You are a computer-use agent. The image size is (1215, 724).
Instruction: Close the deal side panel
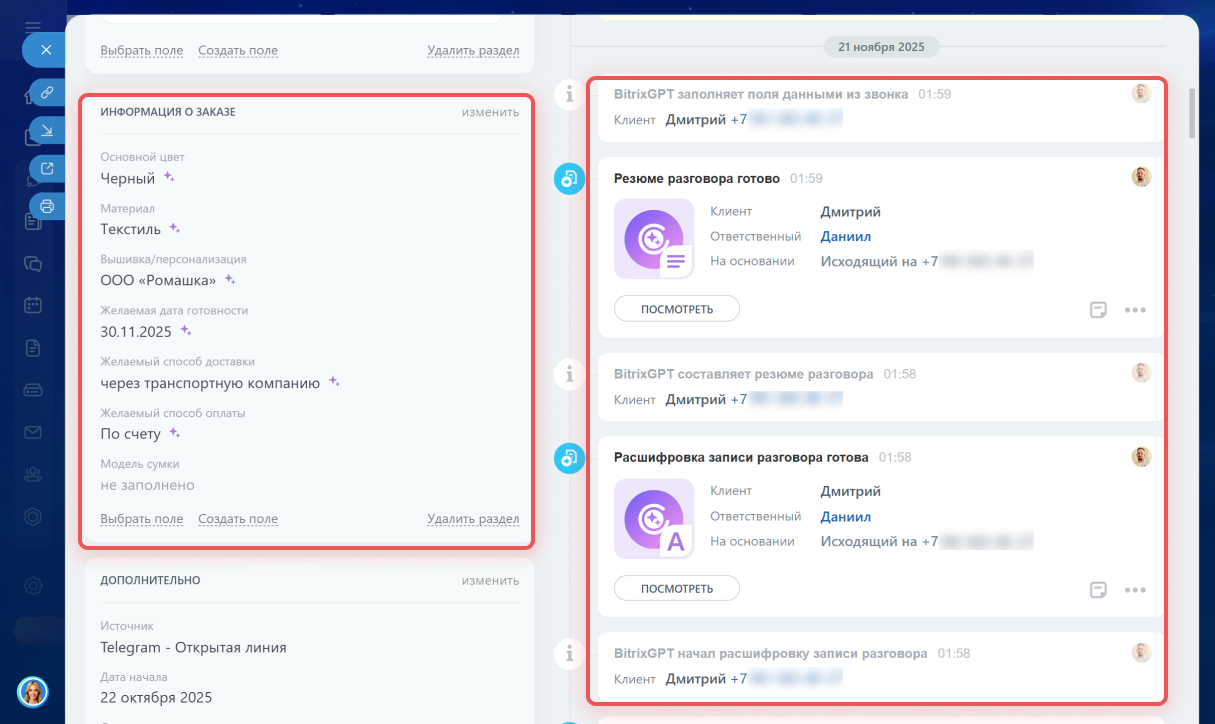45,49
